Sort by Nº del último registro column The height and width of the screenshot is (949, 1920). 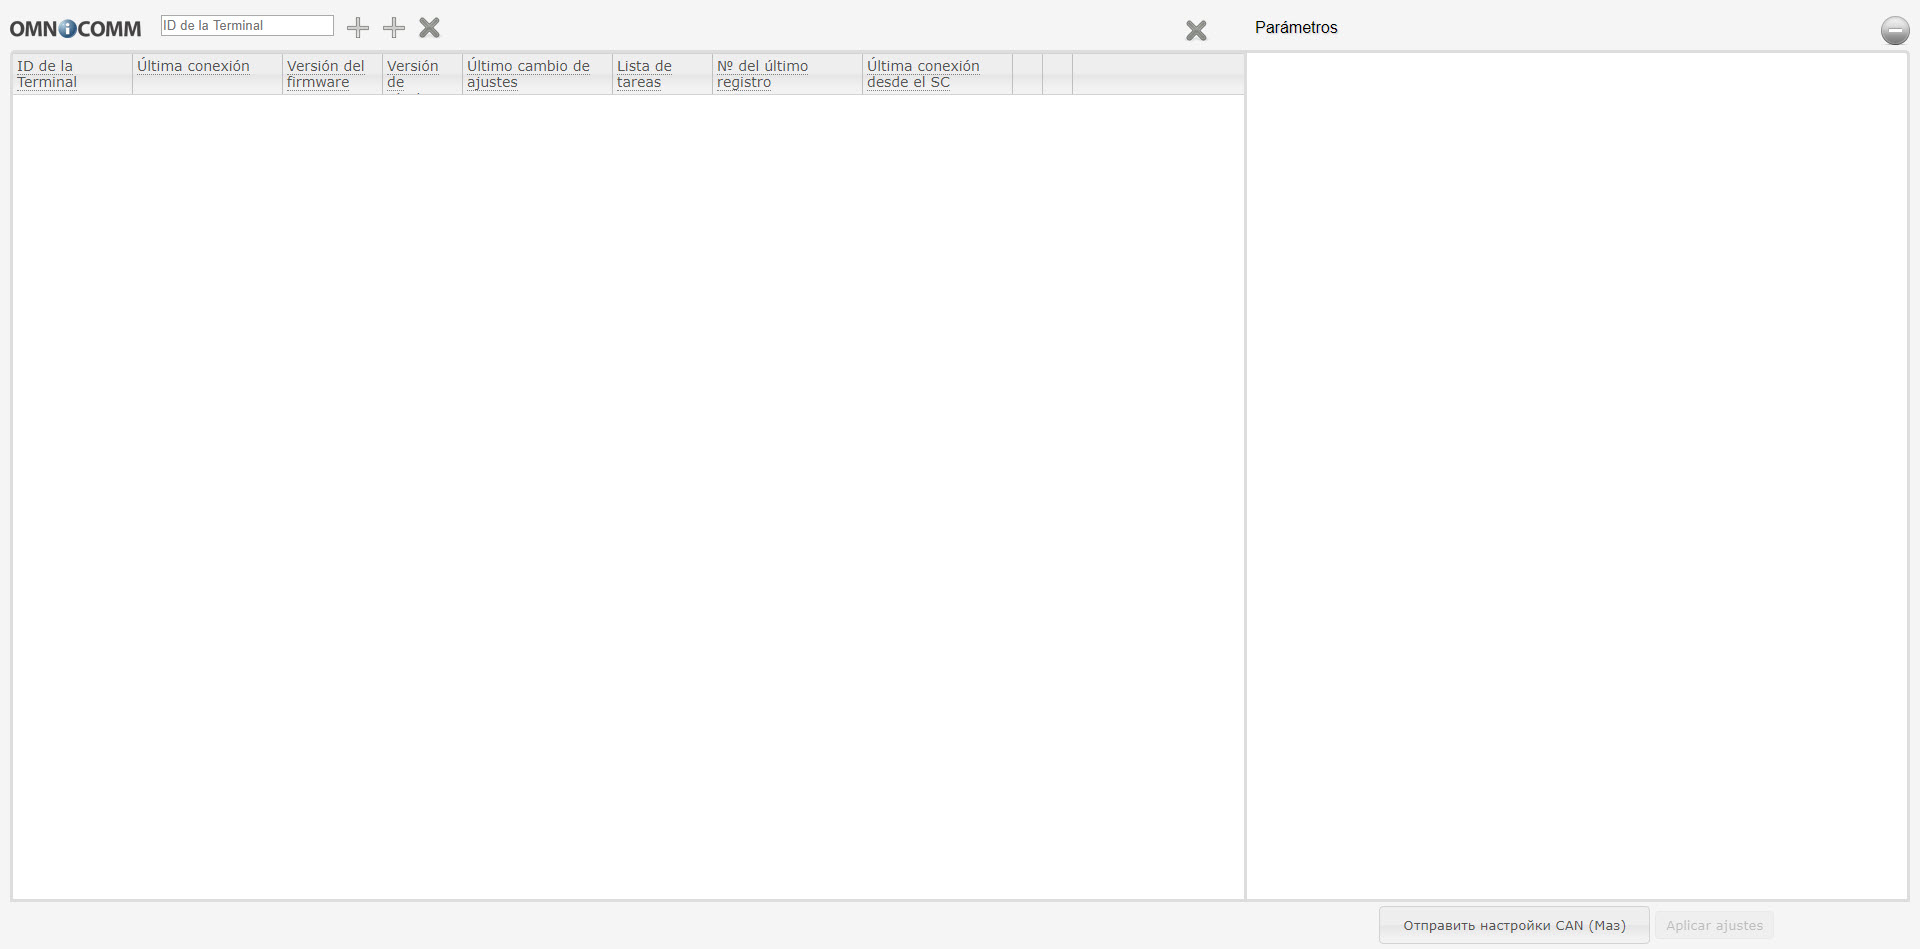pyautogui.click(x=762, y=74)
